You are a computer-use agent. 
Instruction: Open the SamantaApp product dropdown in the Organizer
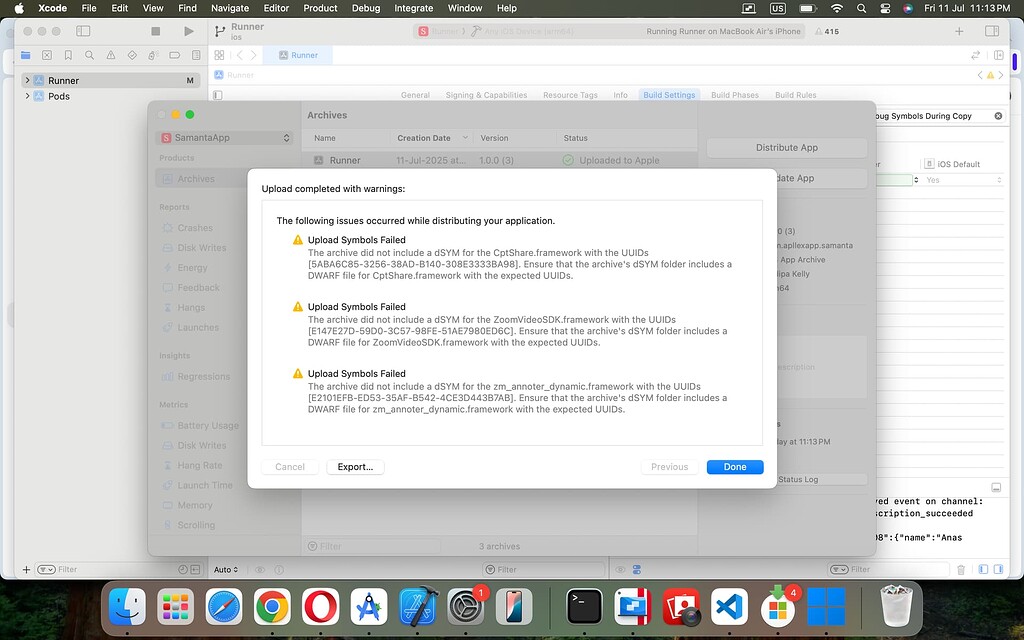pos(225,138)
